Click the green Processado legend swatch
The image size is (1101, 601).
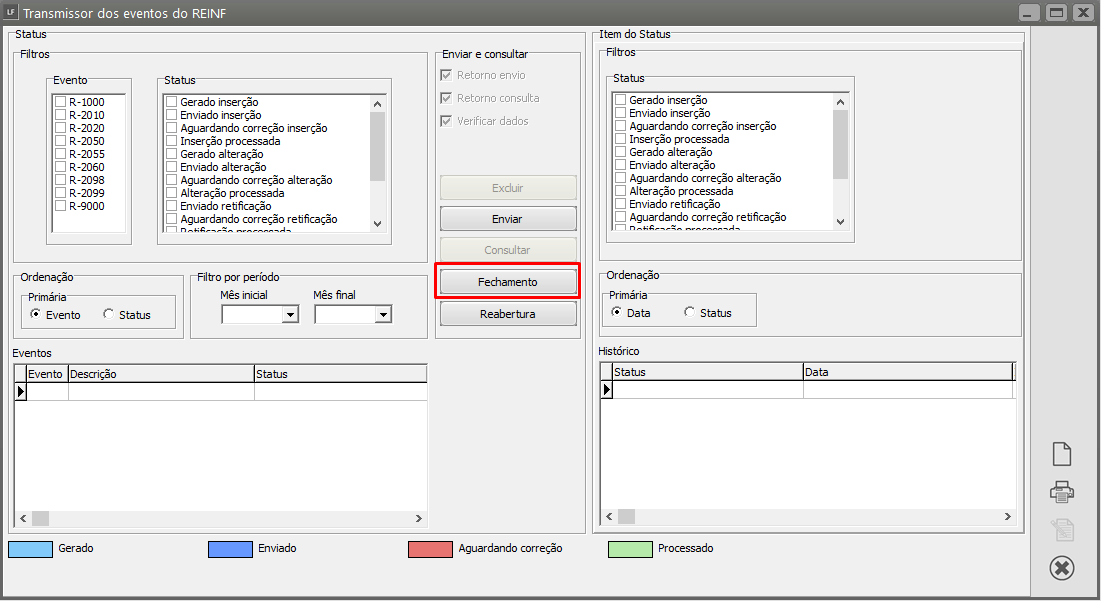tap(629, 549)
